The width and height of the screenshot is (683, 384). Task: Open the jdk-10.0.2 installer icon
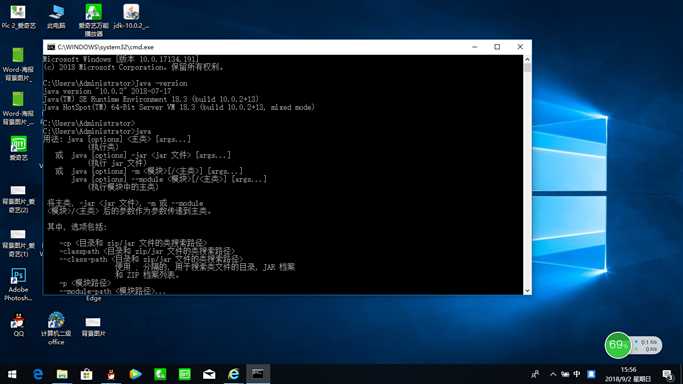(x=131, y=17)
